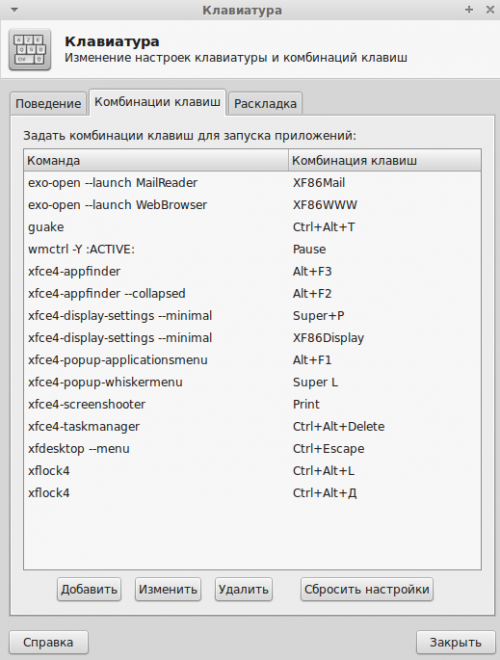
Task: Select the xfce4-taskmanager Ctrl+Alt+Delete row
Action: (252, 427)
